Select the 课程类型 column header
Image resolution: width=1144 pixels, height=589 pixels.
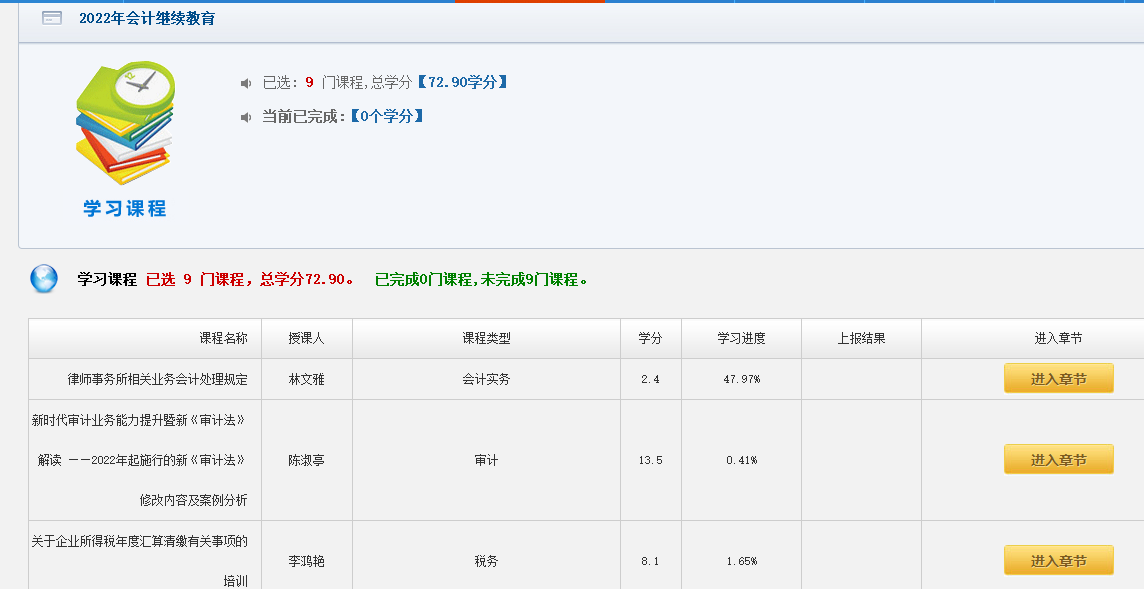[x=486, y=339]
